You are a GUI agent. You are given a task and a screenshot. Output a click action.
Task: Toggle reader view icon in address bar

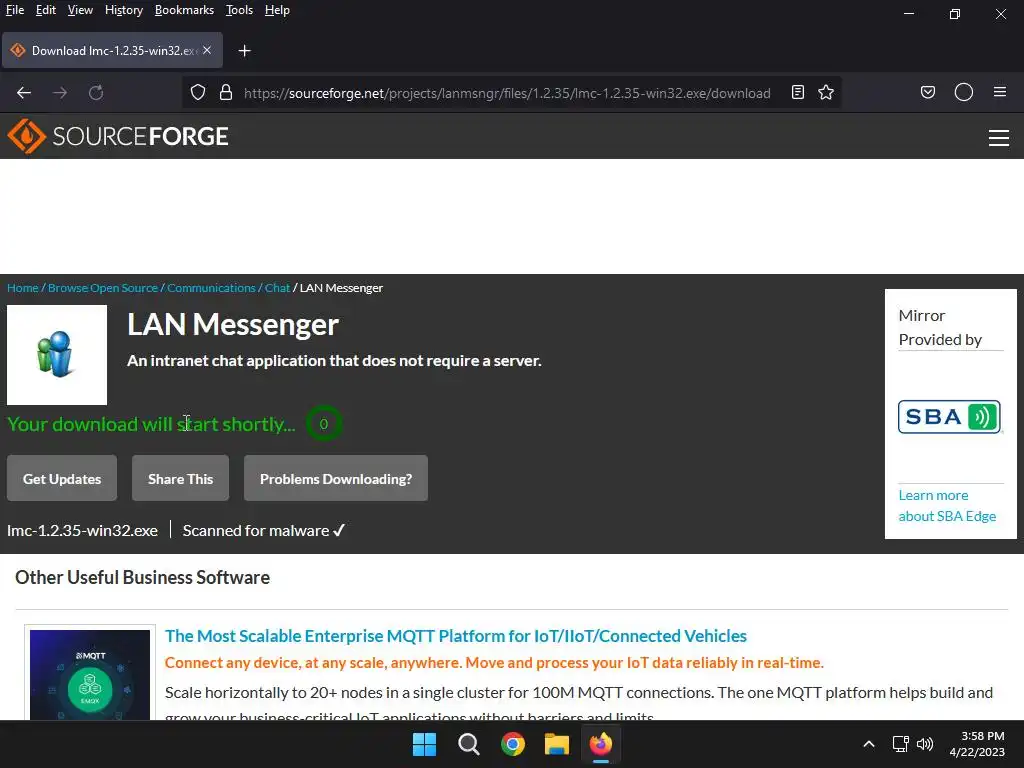tap(797, 92)
